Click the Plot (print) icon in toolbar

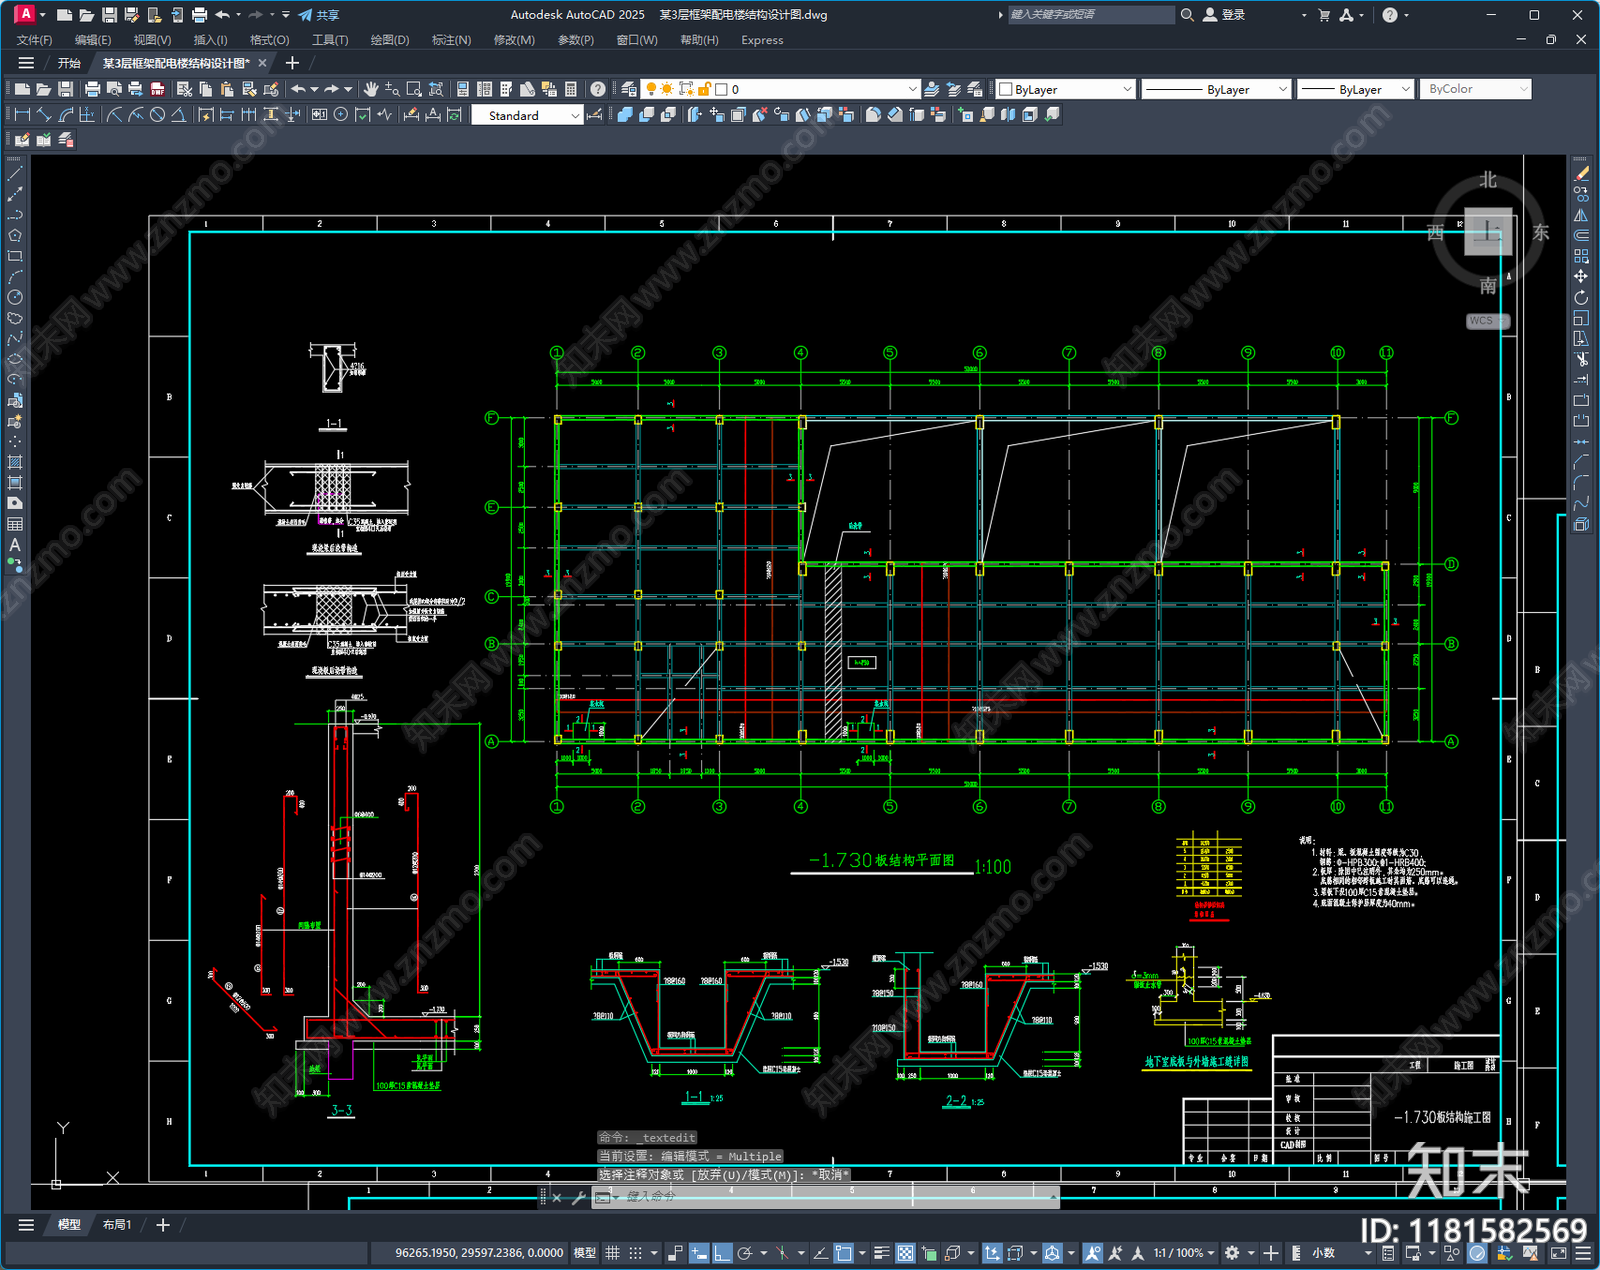click(92, 89)
